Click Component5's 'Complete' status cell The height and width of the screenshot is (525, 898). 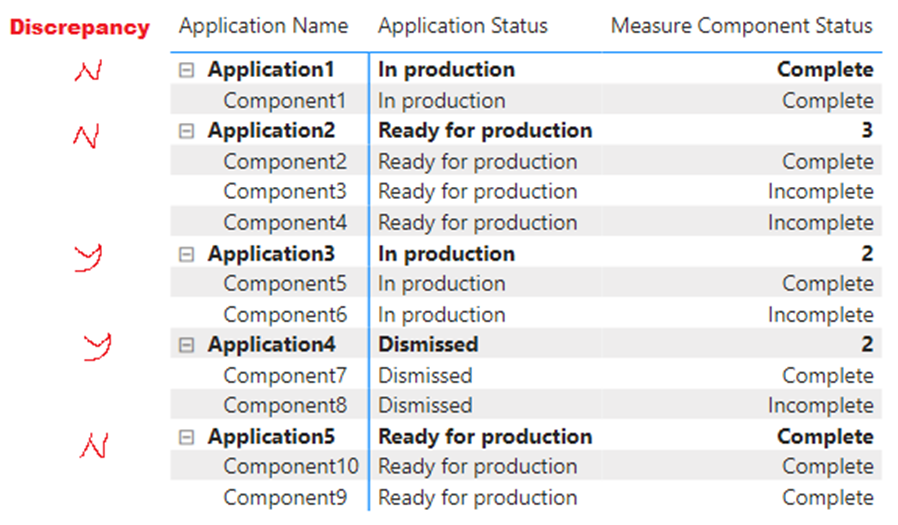click(828, 283)
